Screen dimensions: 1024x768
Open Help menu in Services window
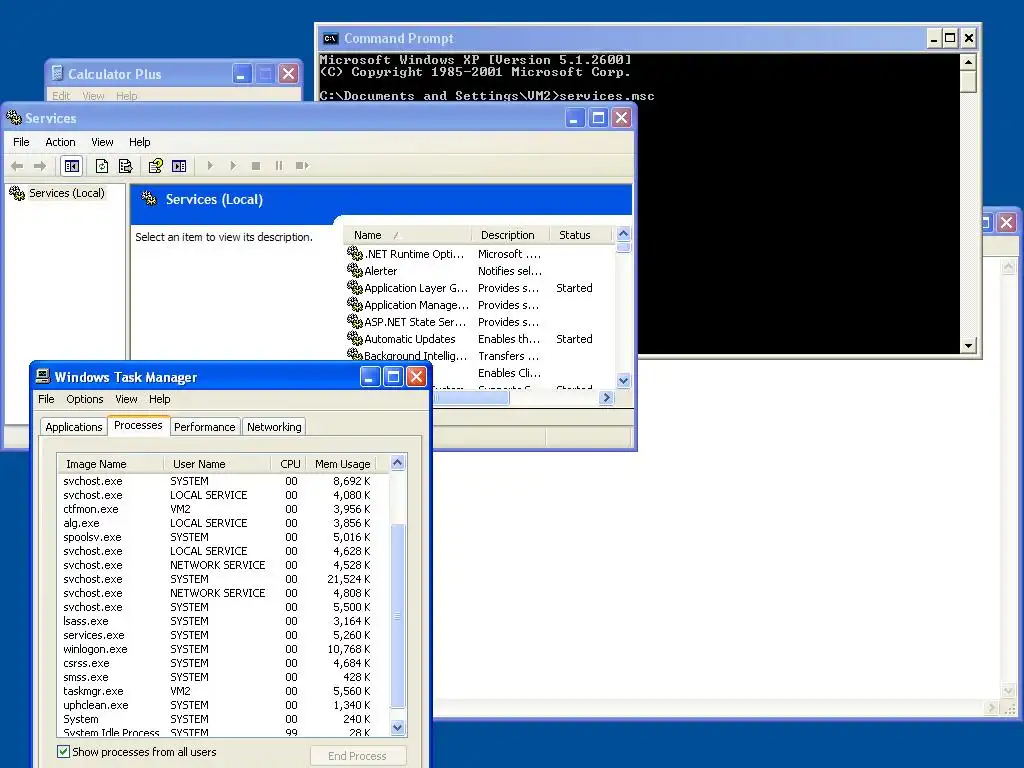pos(139,142)
